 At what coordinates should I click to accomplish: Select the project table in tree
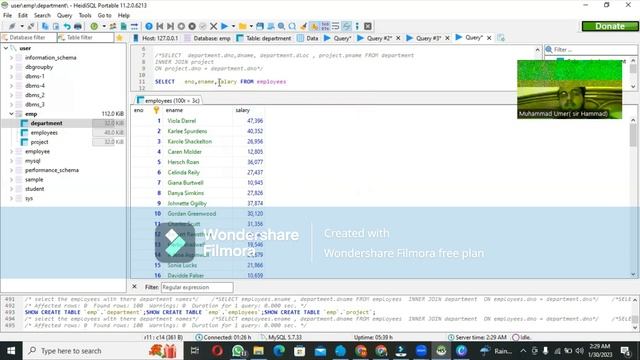(39, 142)
